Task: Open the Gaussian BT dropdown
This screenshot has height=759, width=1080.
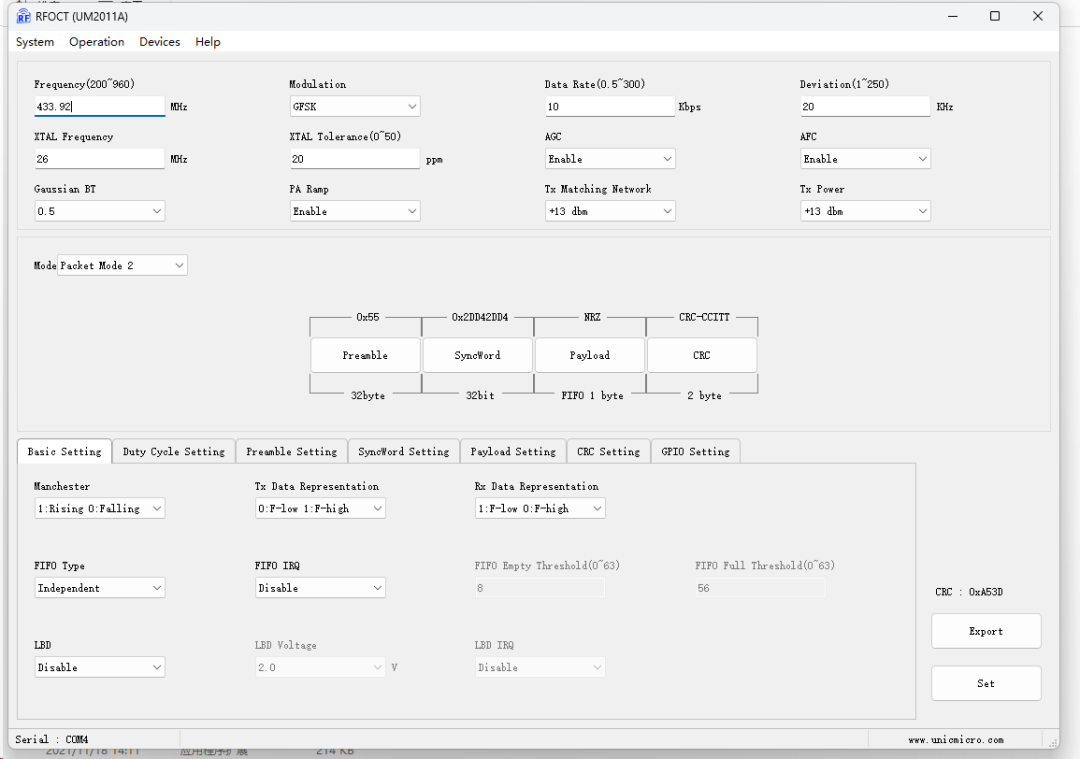Action: 99,211
